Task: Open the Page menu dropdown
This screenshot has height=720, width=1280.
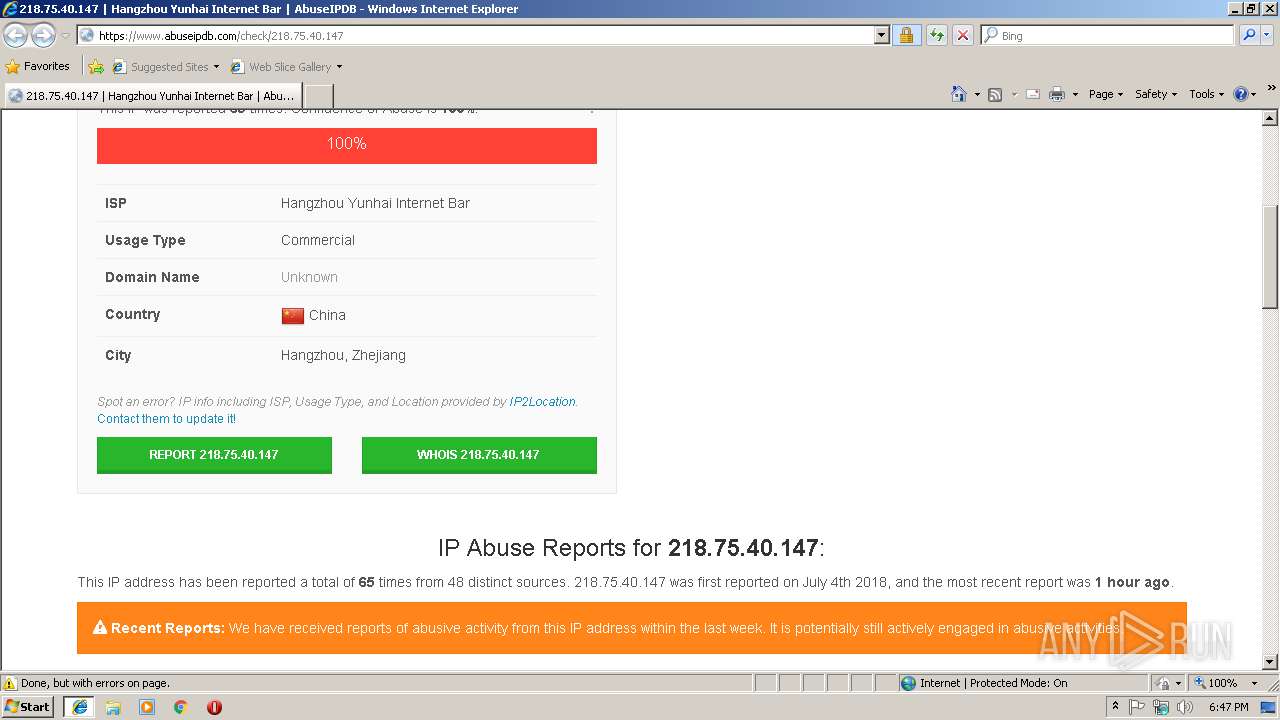Action: (1106, 94)
